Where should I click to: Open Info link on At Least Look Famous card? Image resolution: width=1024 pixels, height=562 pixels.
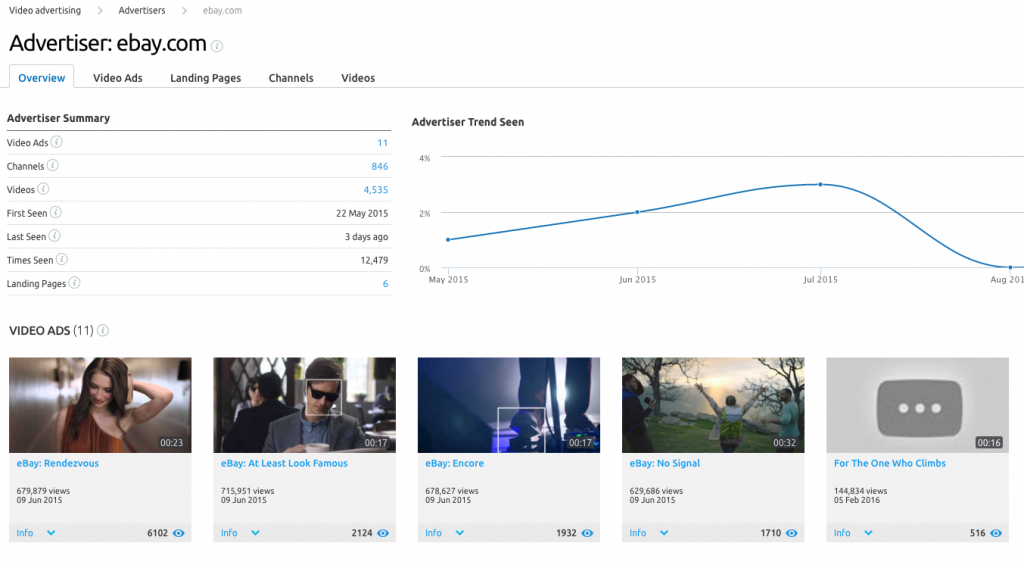pos(229,533)
